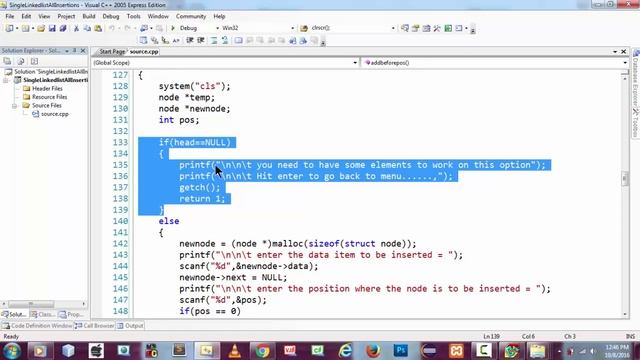The width and height of the screenshot is (640, 360).
Task: Switch to the Property Manager tab
Action: click(71, 314)
